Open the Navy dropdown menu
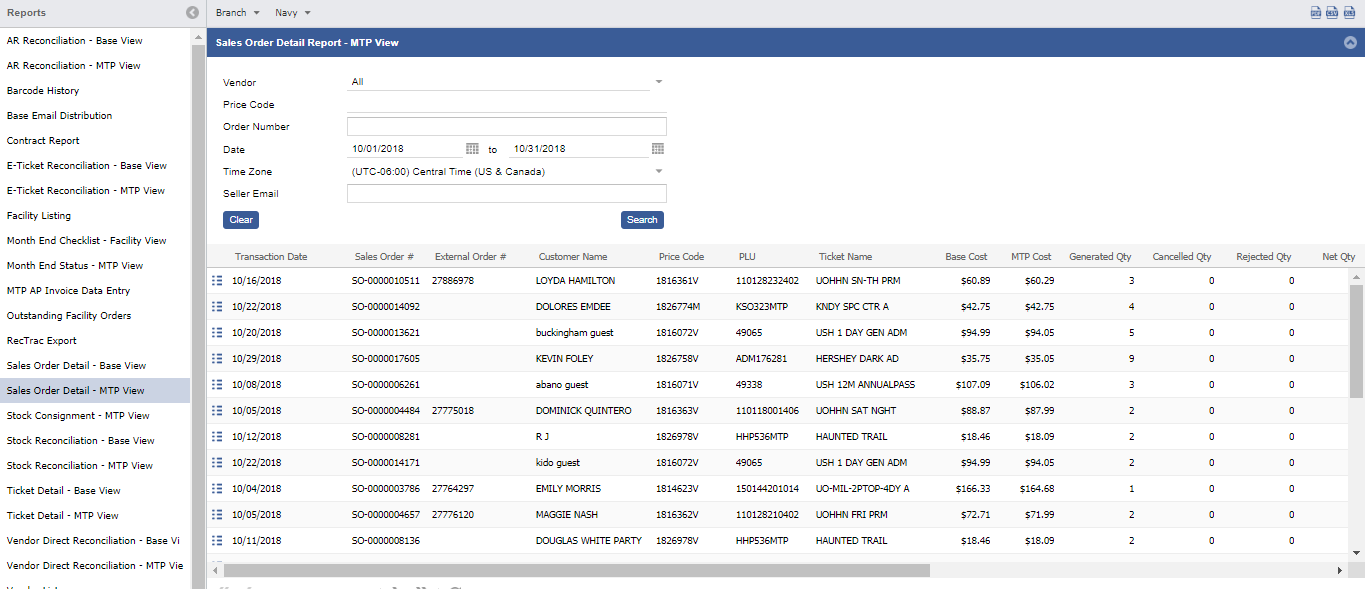 point(293,13)
